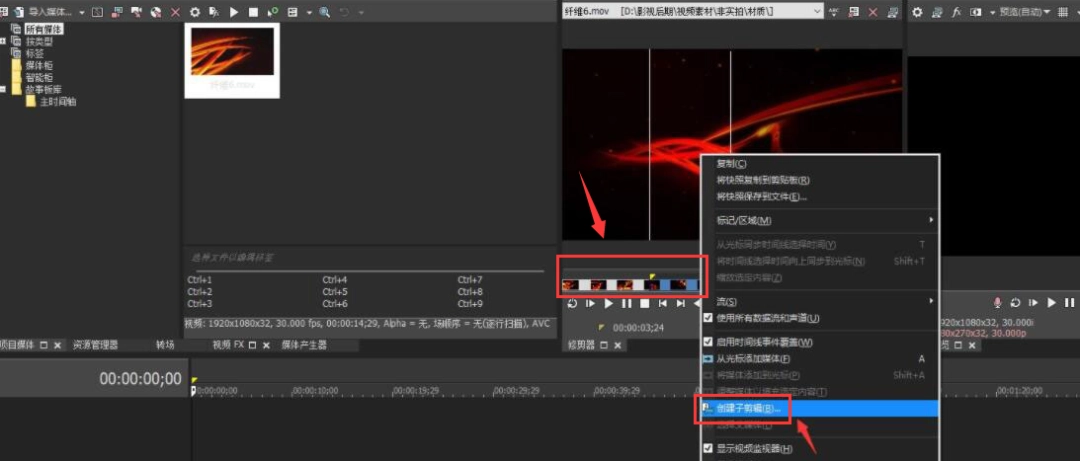Click preview external monitor icon
The height and width of the screenshot is (461, 1080).
(937, 12)
